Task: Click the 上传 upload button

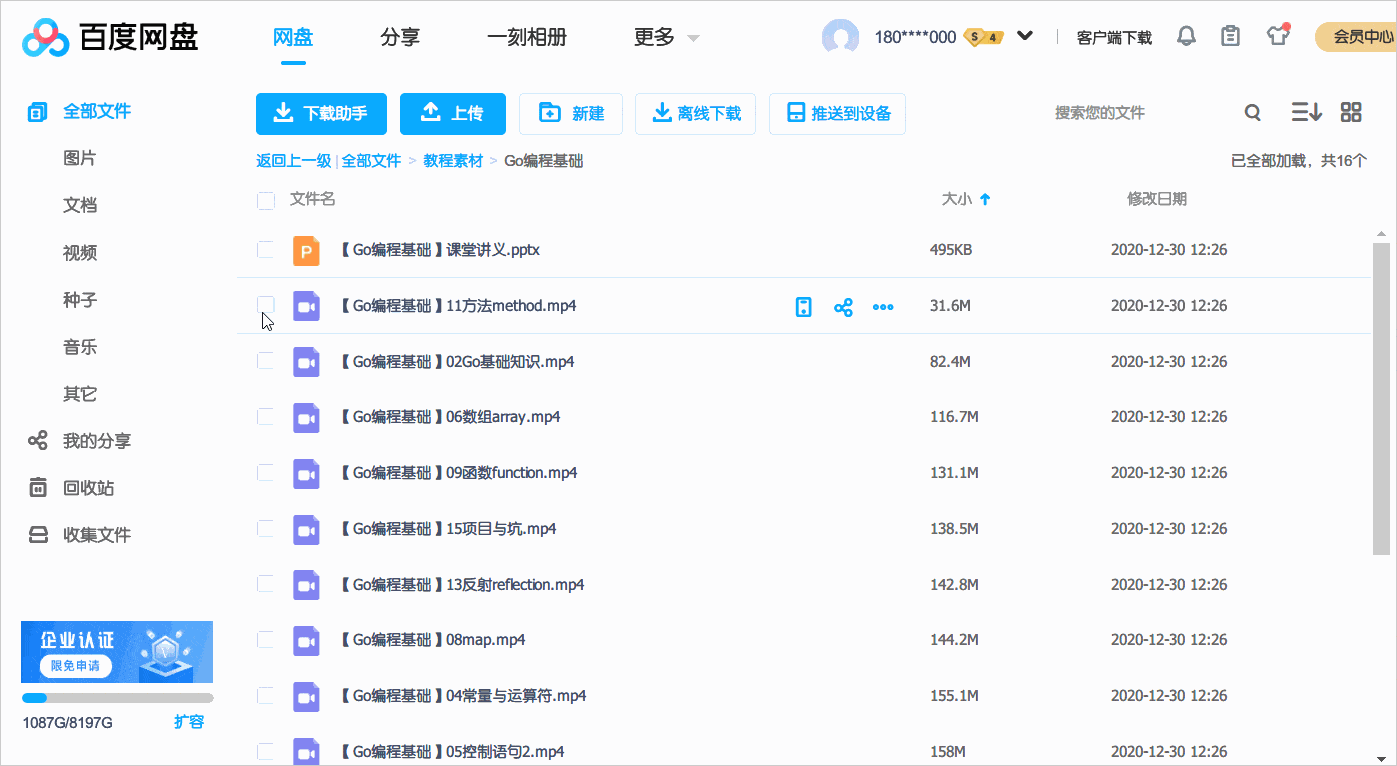Action: (453, 114)
